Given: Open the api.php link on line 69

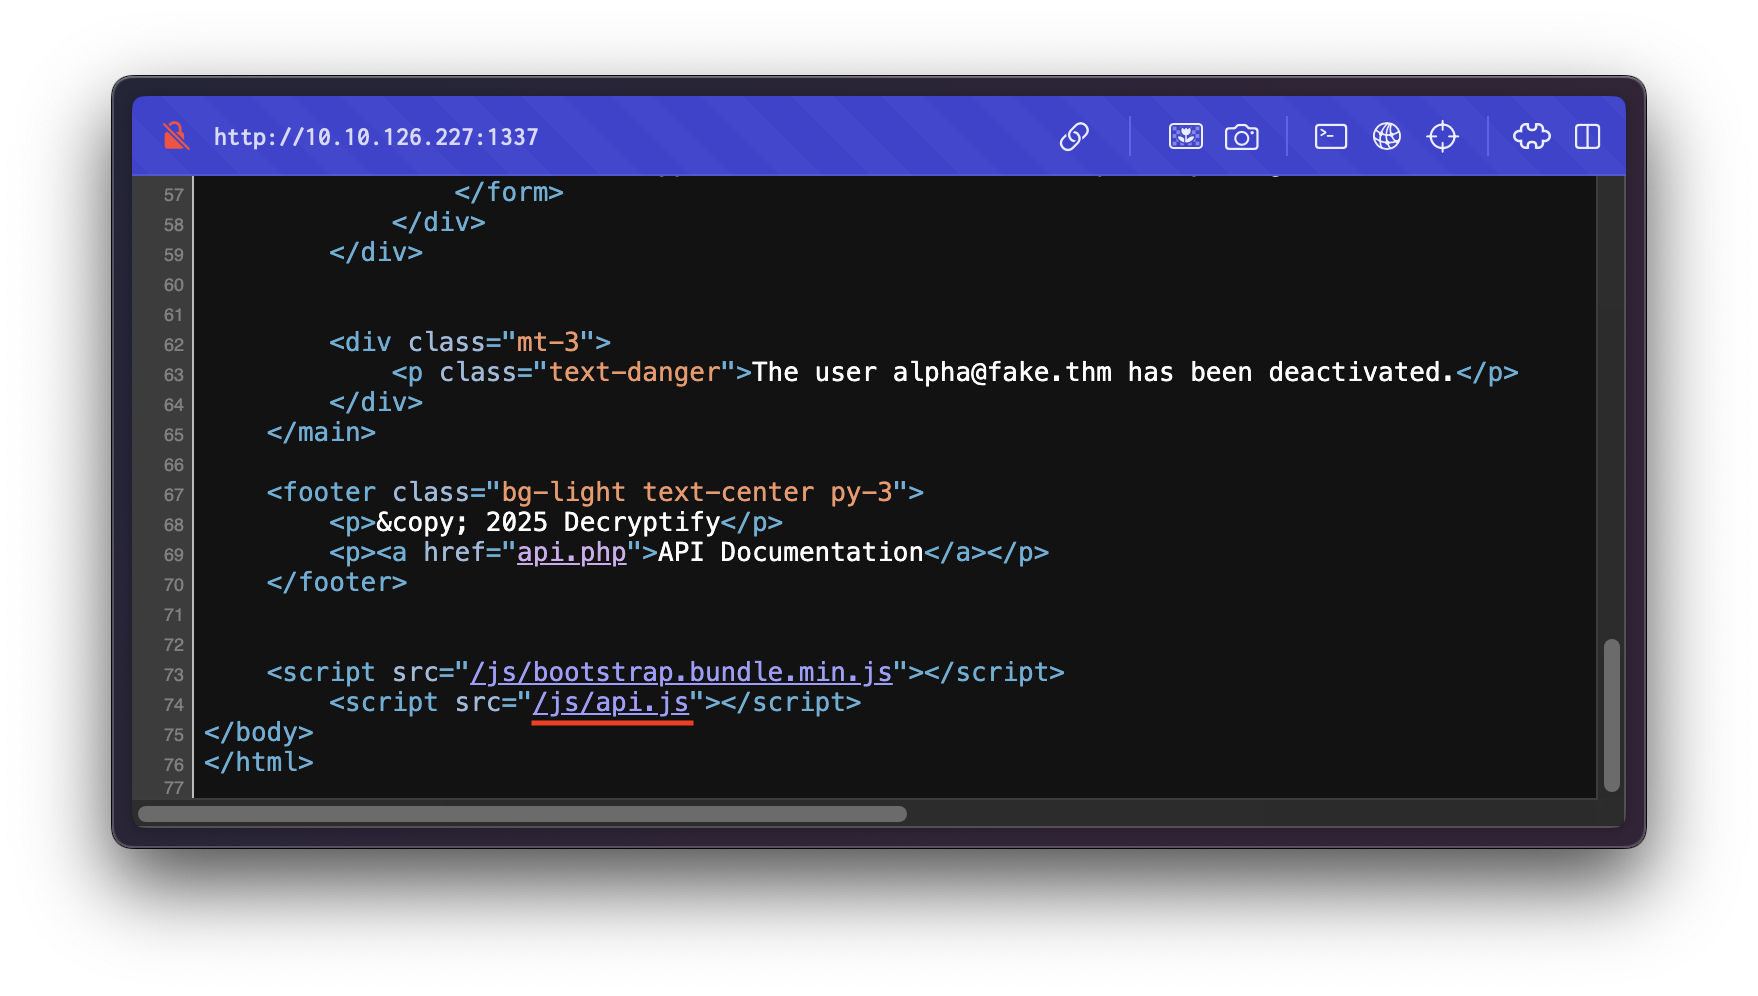Looking at the screenshot, I should coord(572,552).
